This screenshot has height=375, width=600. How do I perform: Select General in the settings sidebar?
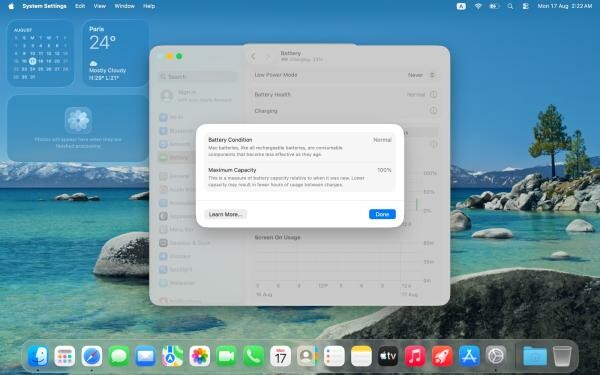click(197, 176)
